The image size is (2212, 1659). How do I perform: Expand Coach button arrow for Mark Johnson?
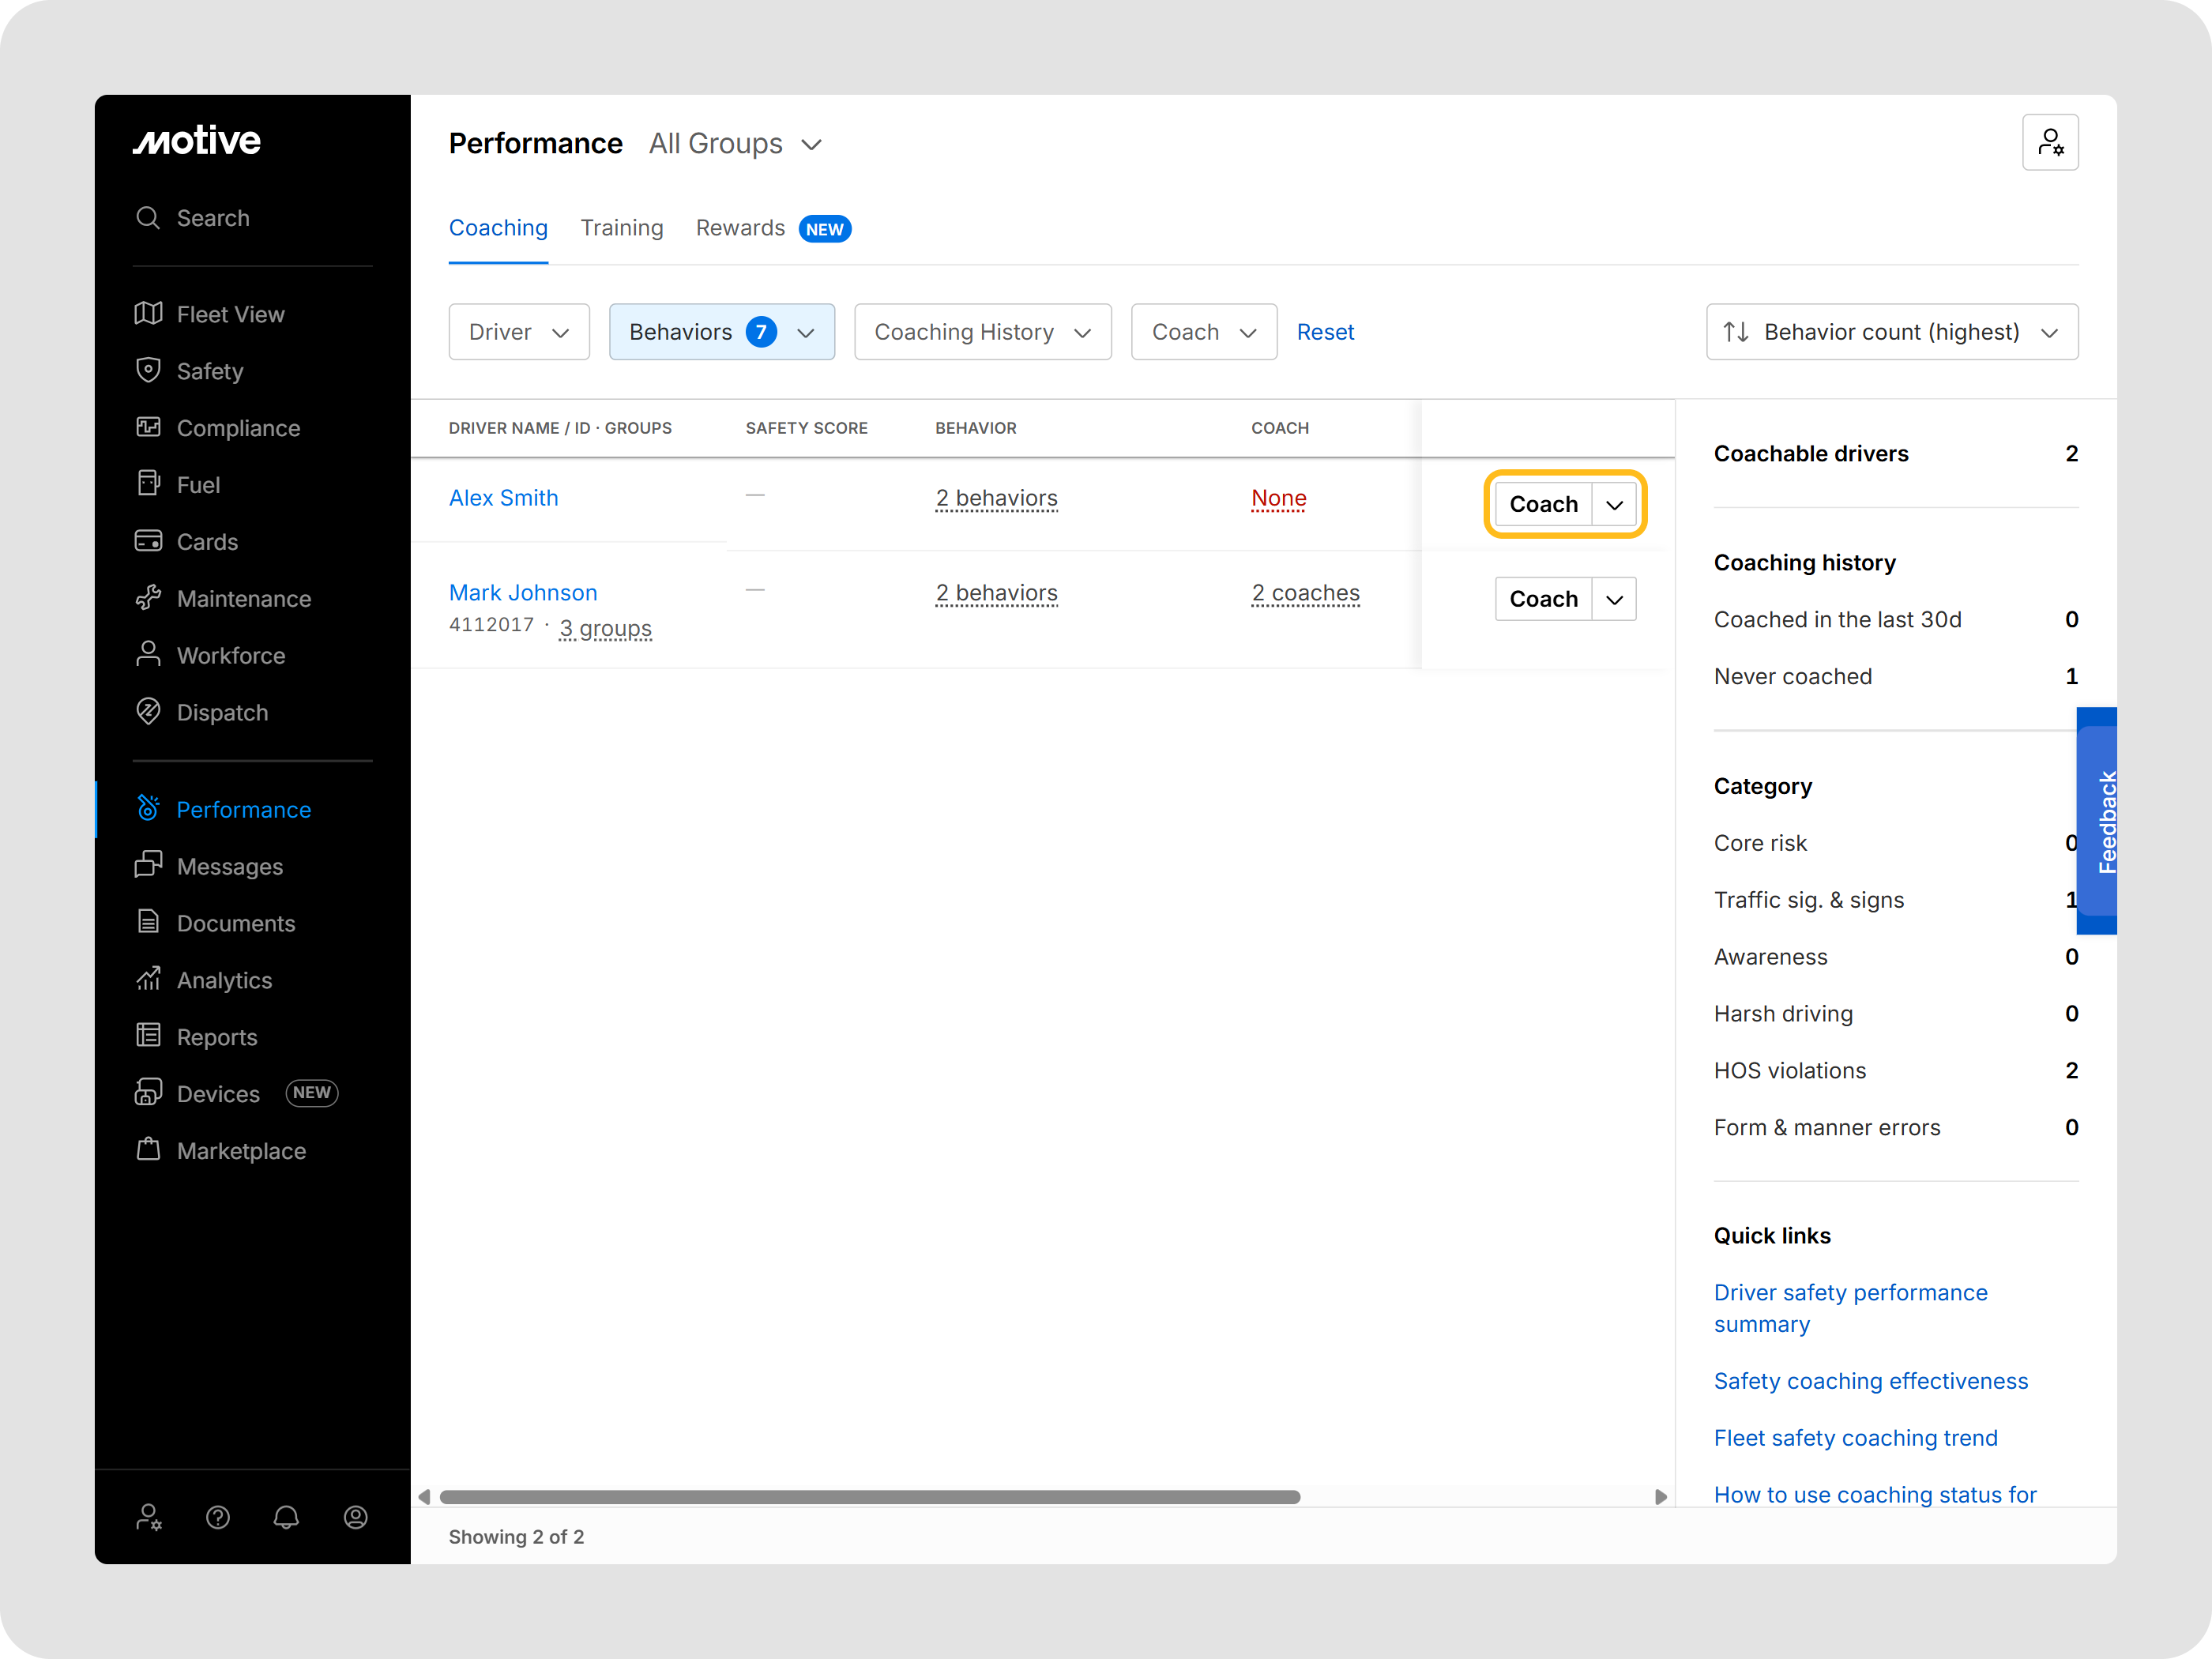(x=1614, y=599)
